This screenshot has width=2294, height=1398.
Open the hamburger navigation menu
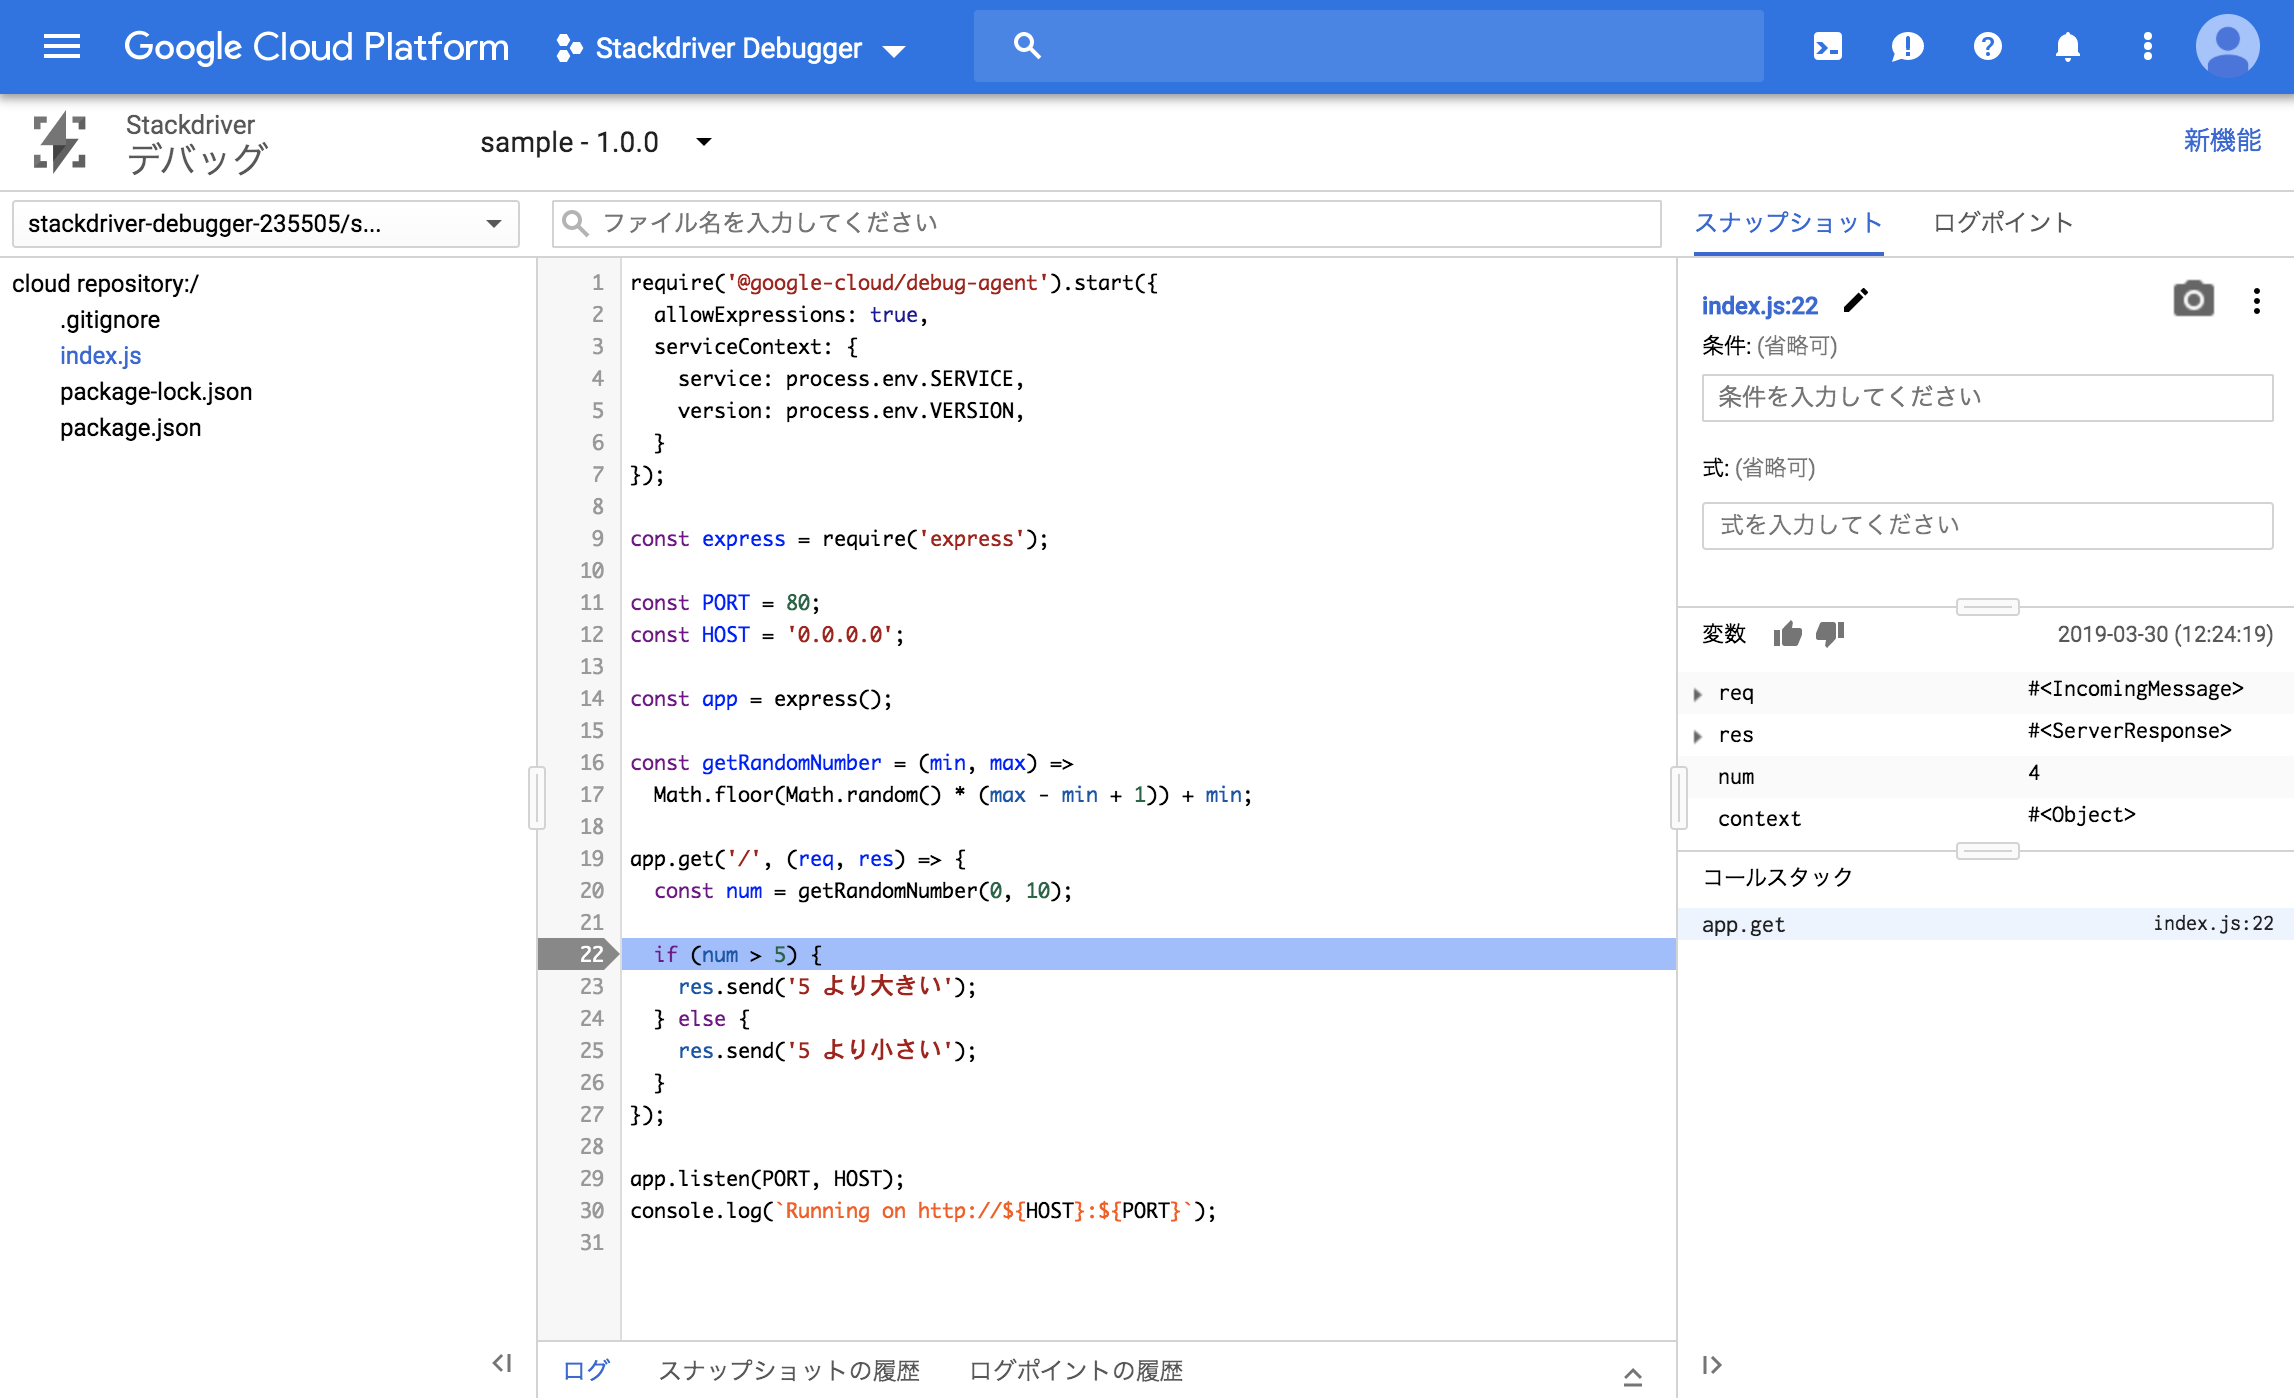click(x=62, y=46)
